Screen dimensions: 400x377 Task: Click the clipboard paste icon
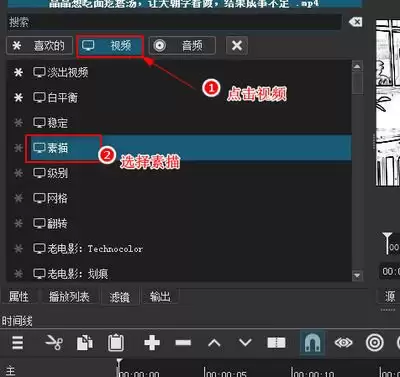[x=116, y=342]
